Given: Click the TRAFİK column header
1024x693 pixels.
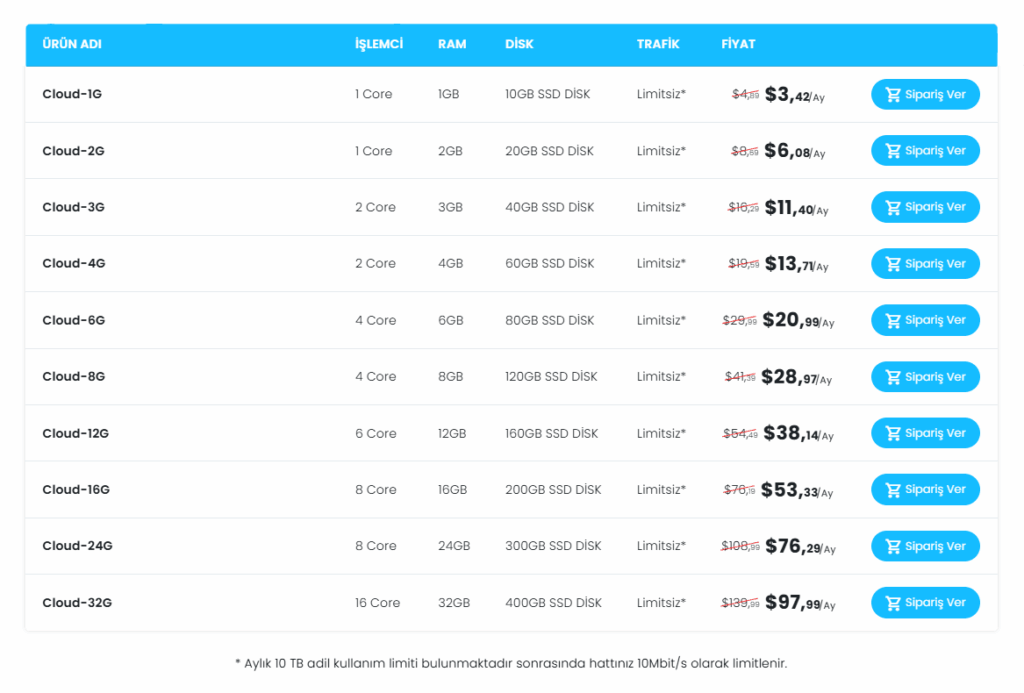Looking at the screenshot, I should 658,44.
